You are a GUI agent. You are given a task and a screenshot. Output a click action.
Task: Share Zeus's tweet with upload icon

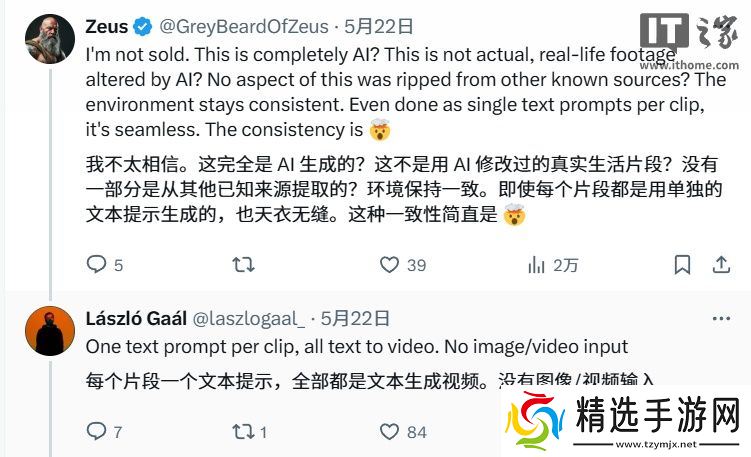721,264
